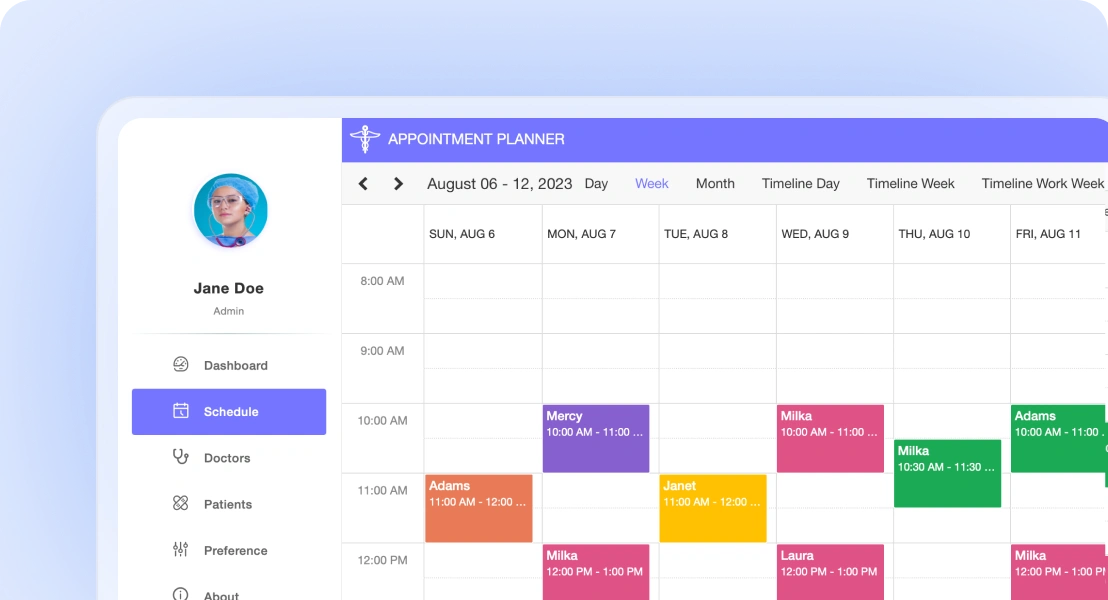This screenshot has width=1108, height=600.
Task: Select the Timeline Week view
Action: pyautogui.click(x=910, y=184)
